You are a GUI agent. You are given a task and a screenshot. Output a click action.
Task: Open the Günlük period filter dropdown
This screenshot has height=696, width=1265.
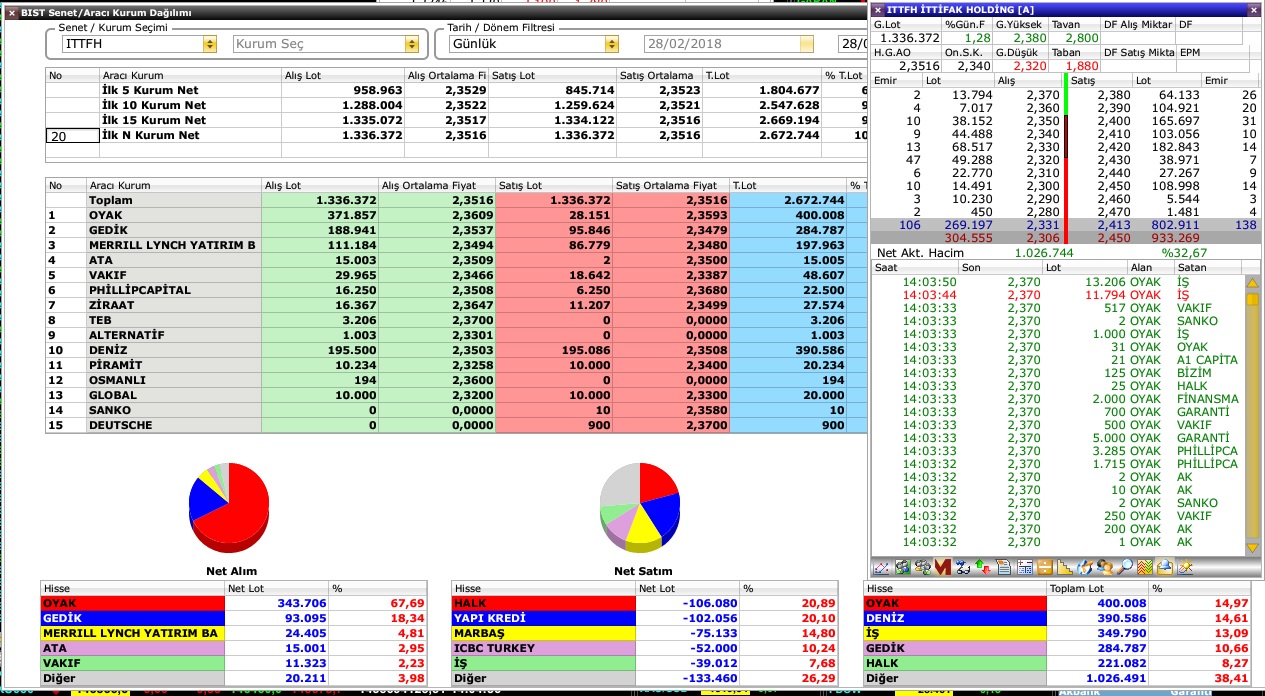611,44
